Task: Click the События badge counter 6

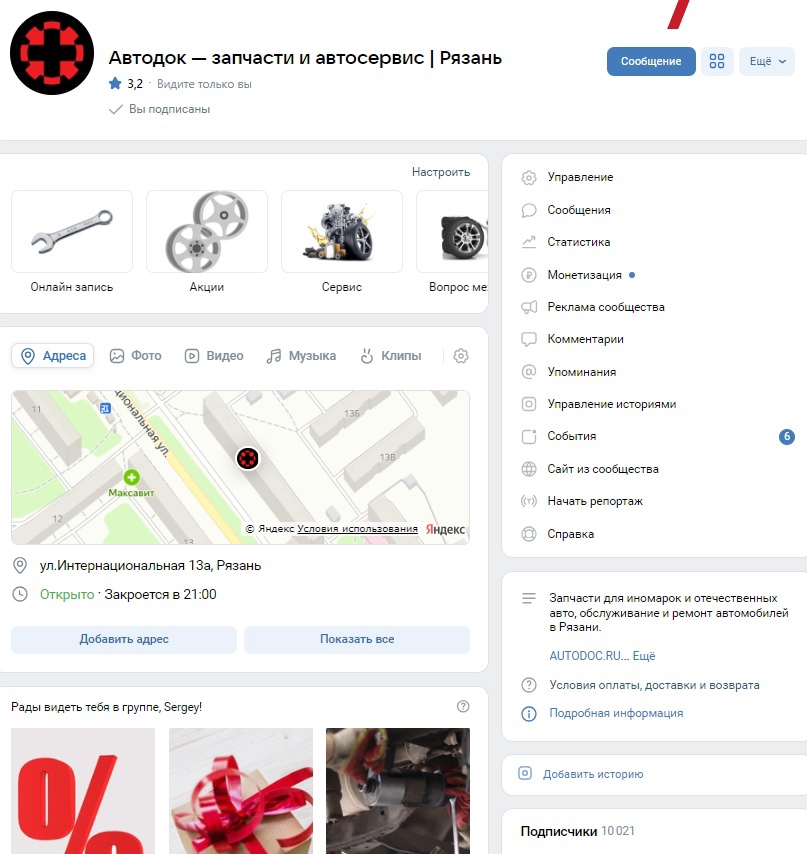Action: (x=786, y=436)
